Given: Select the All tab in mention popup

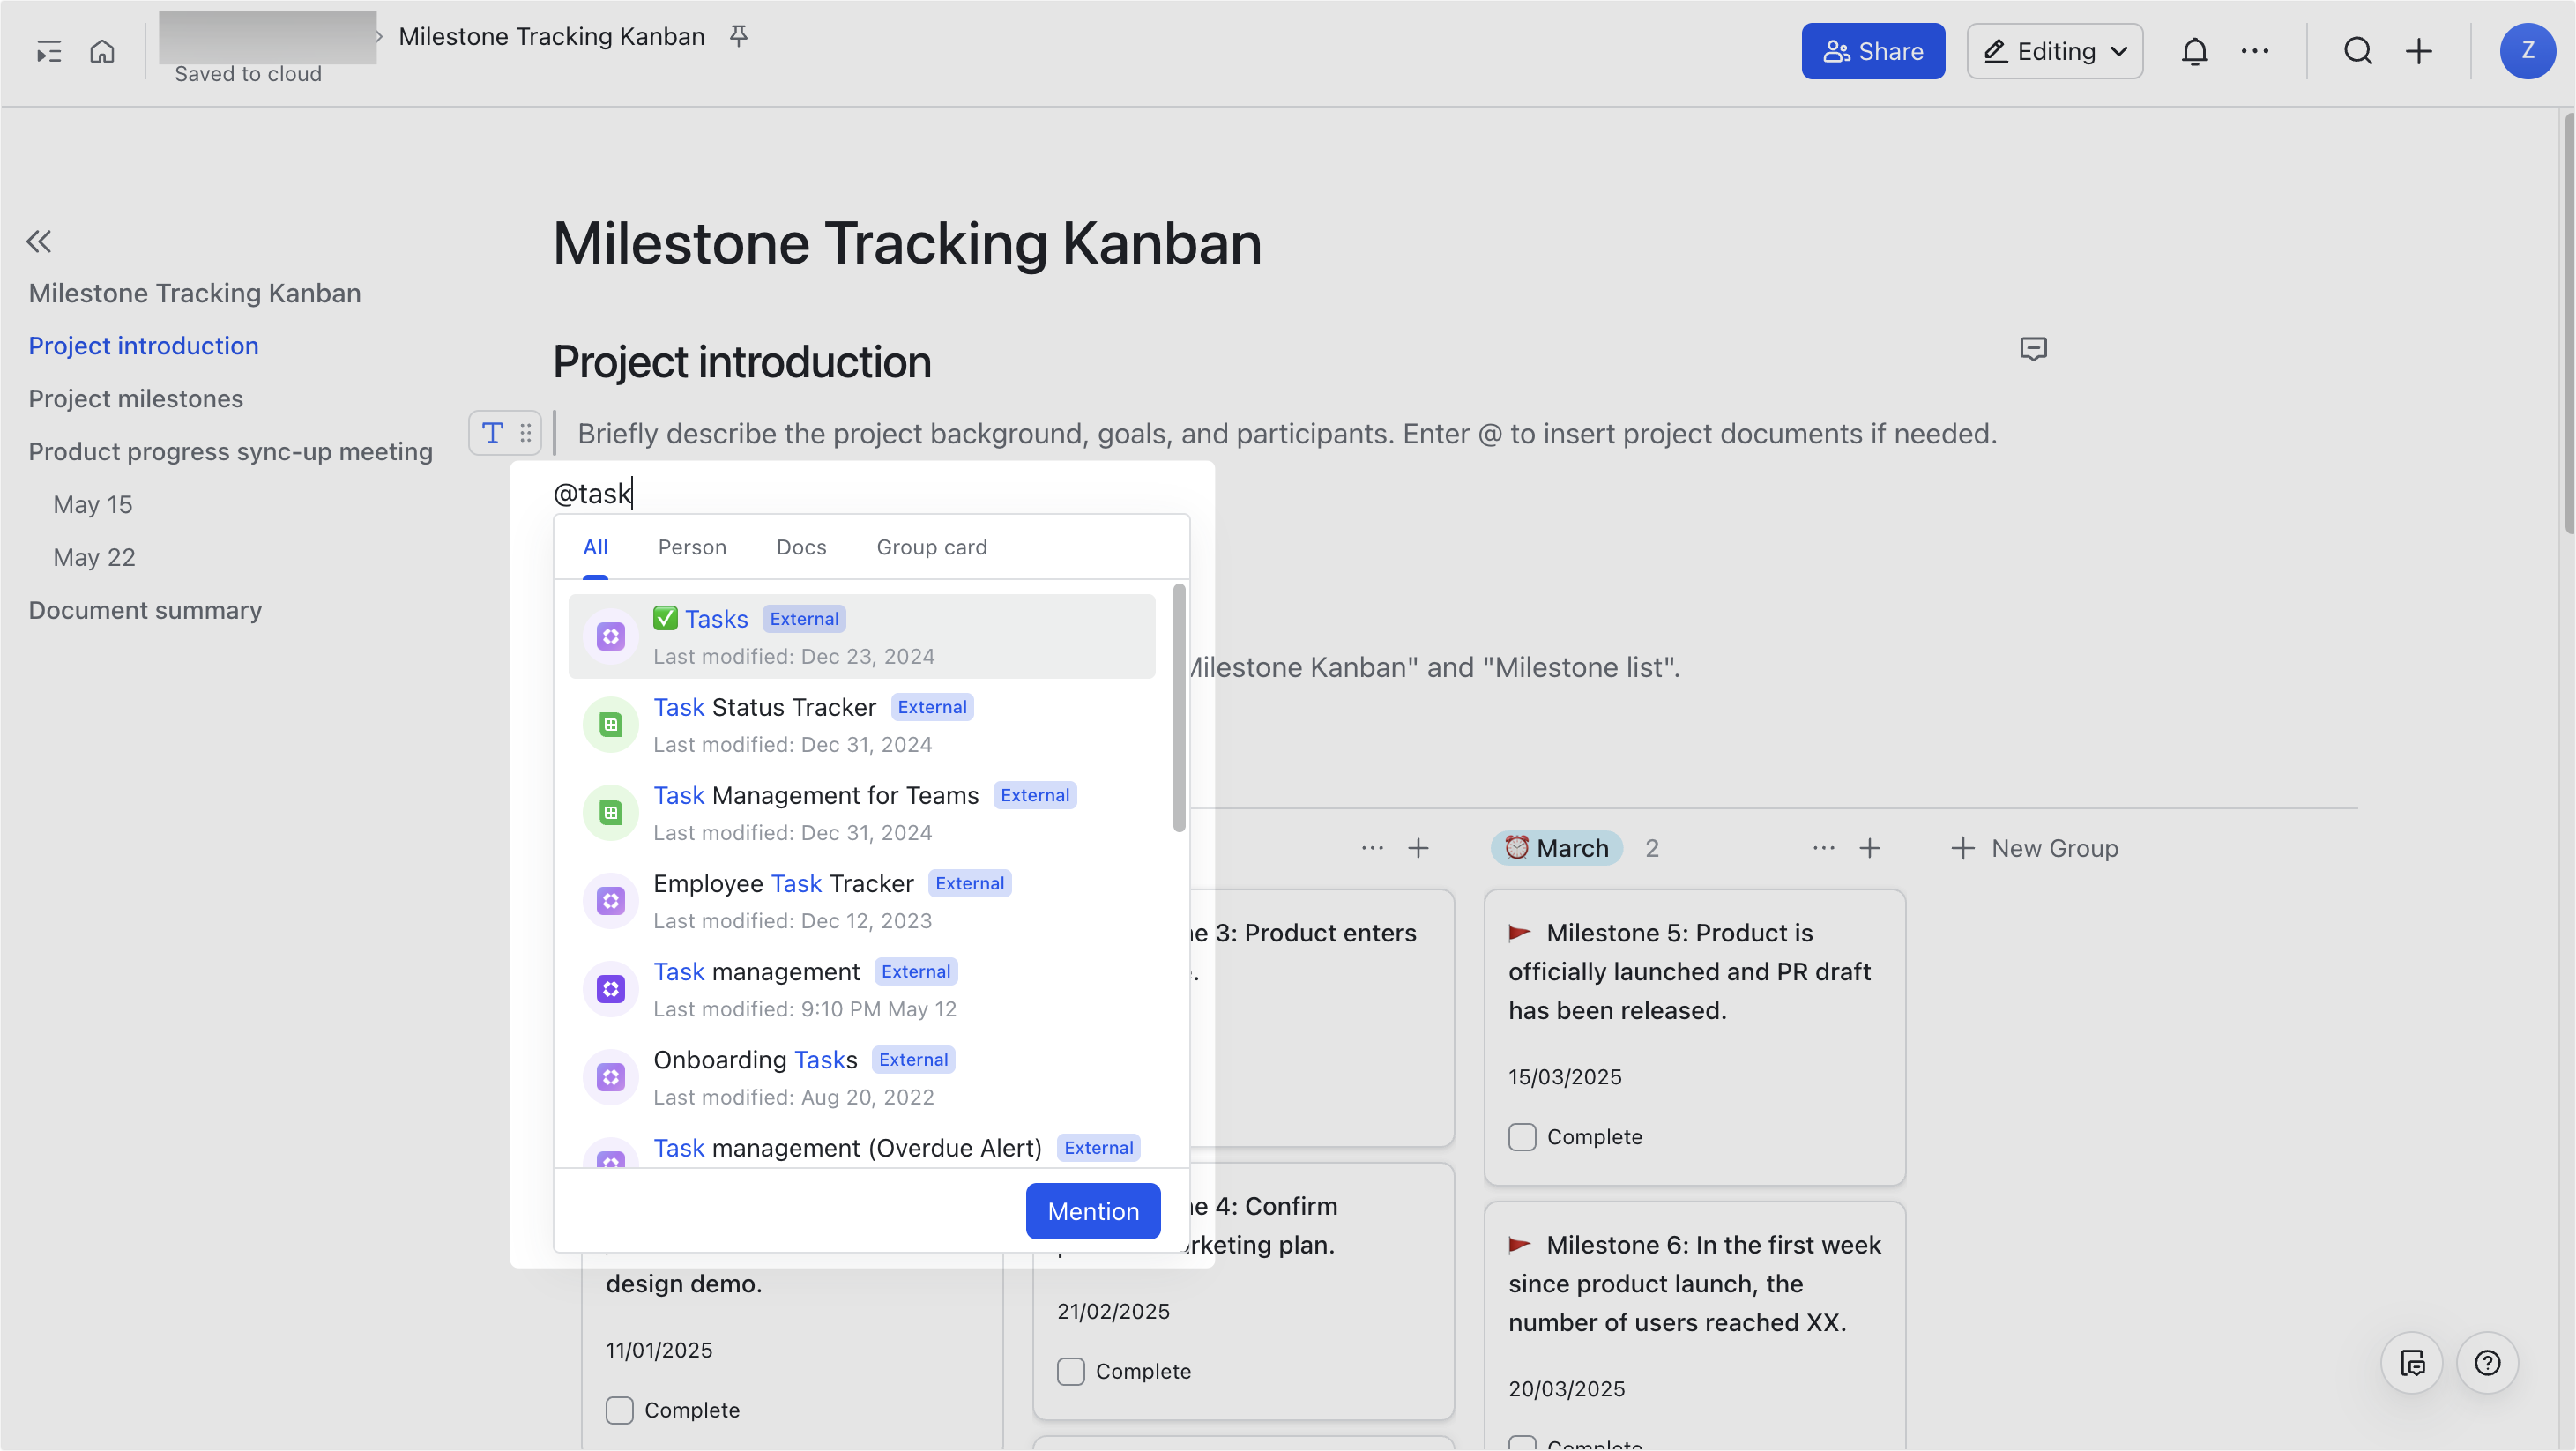Looking at the screenshot, I should (595, 547).
